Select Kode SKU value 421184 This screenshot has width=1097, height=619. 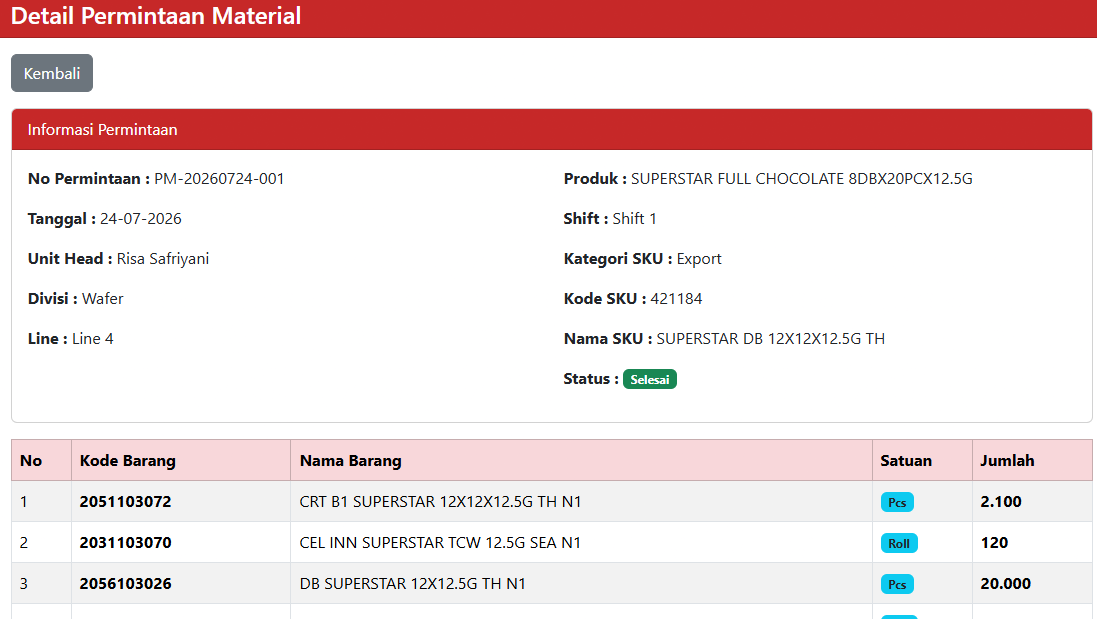coord(677,299)
